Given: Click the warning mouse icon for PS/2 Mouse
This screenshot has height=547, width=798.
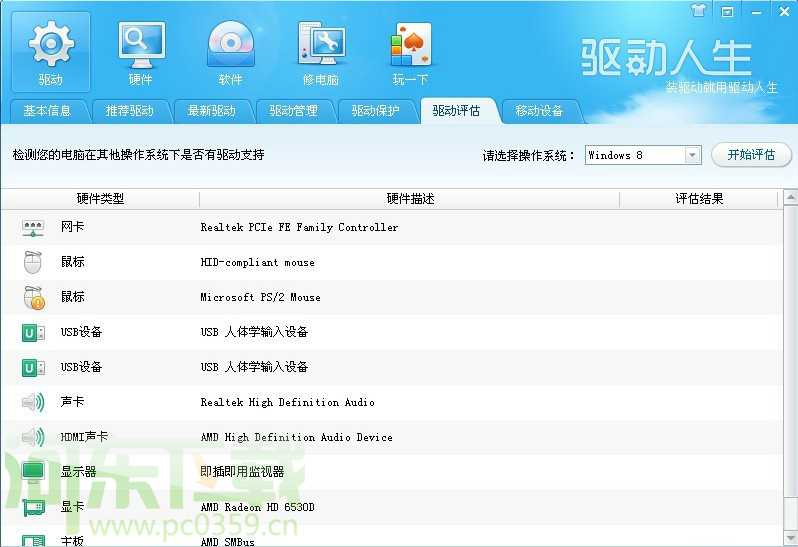Looking at the screenshot, I should [x=34, y=298].
